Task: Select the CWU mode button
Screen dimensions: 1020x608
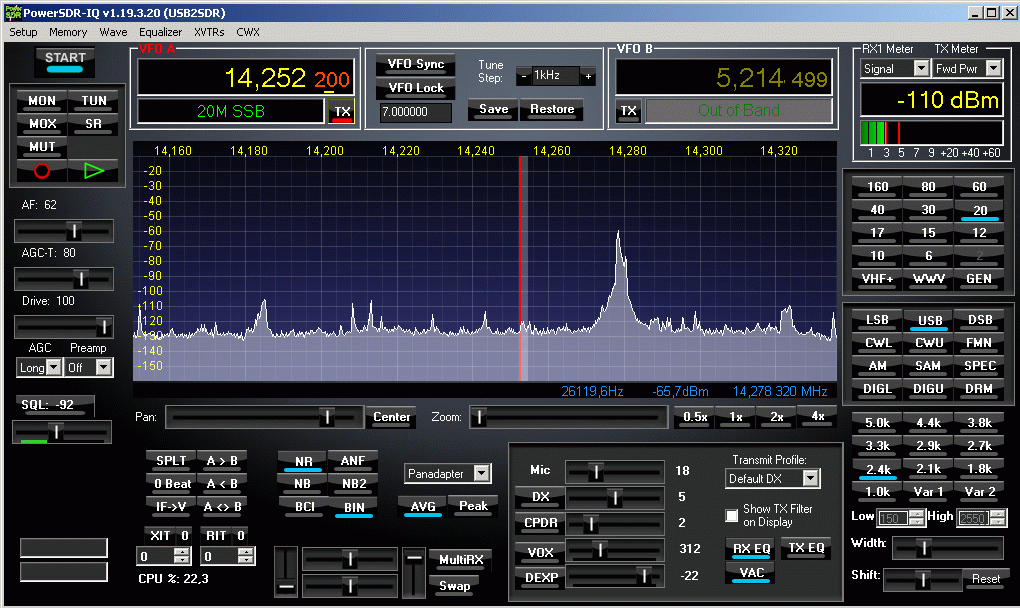Action: (x=929, y=343)
